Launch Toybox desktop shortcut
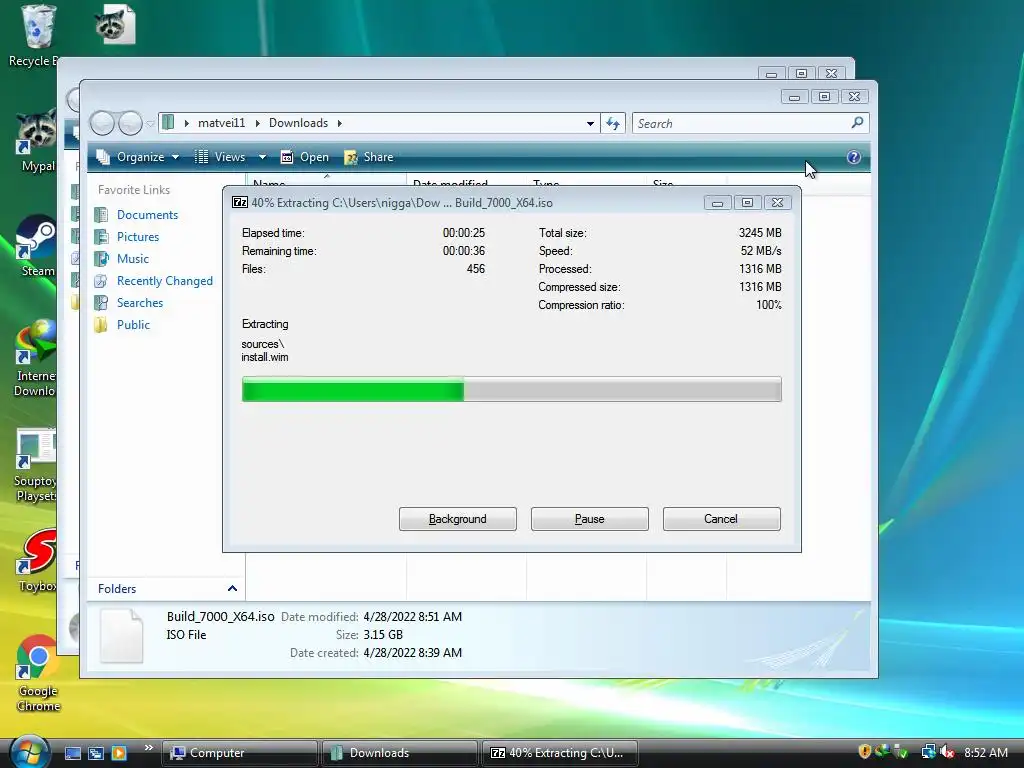Screen dimensions: 1024x768 [37, 560]
